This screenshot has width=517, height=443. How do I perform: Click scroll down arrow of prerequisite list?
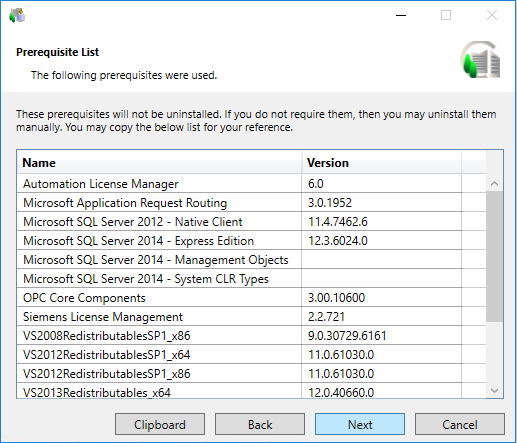[494, 390]
